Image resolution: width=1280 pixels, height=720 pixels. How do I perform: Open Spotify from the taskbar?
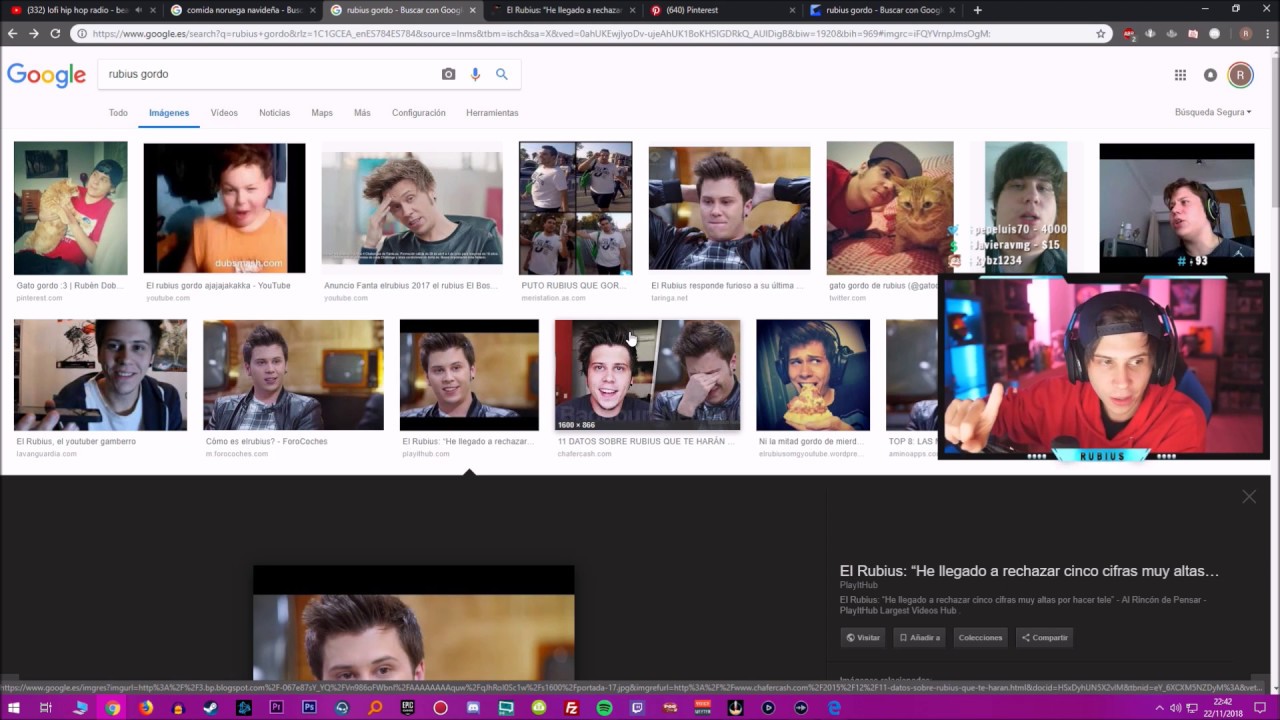[605, 708]
